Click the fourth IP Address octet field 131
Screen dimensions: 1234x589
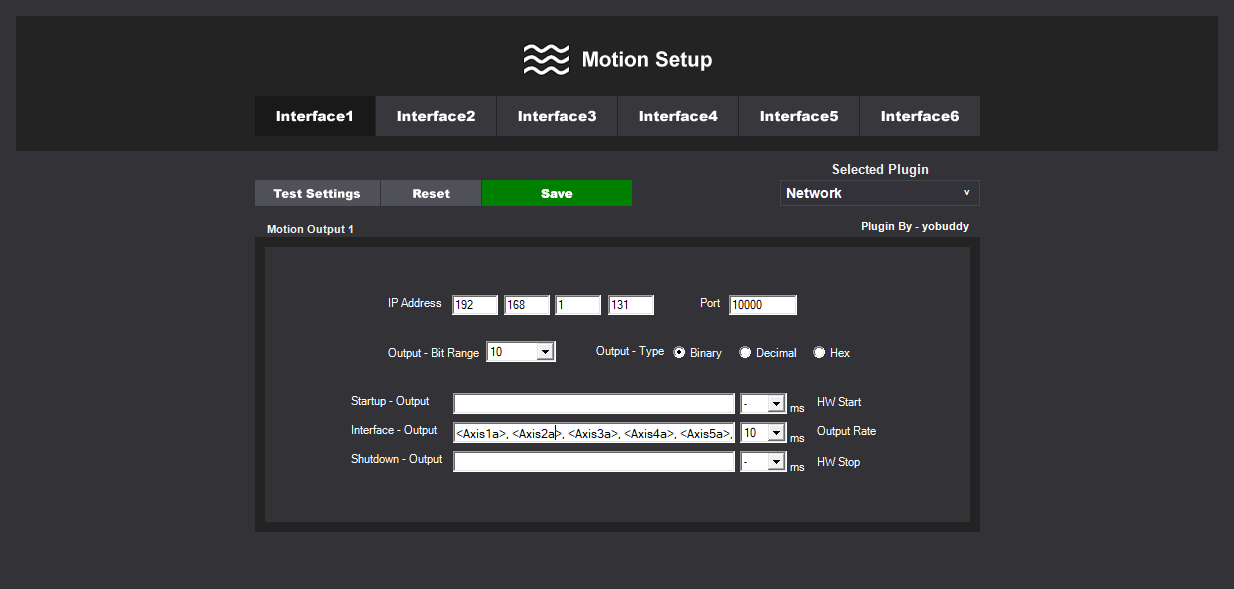[631, 305]
